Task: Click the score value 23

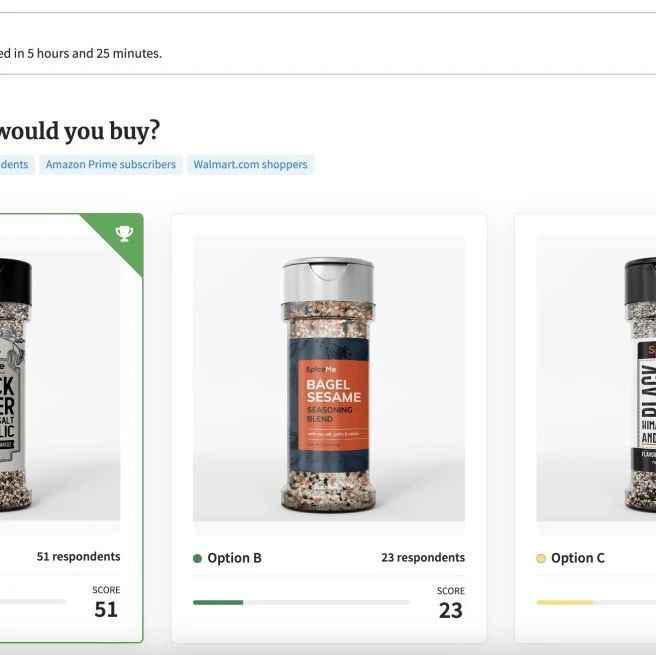Action: point(451,611)
